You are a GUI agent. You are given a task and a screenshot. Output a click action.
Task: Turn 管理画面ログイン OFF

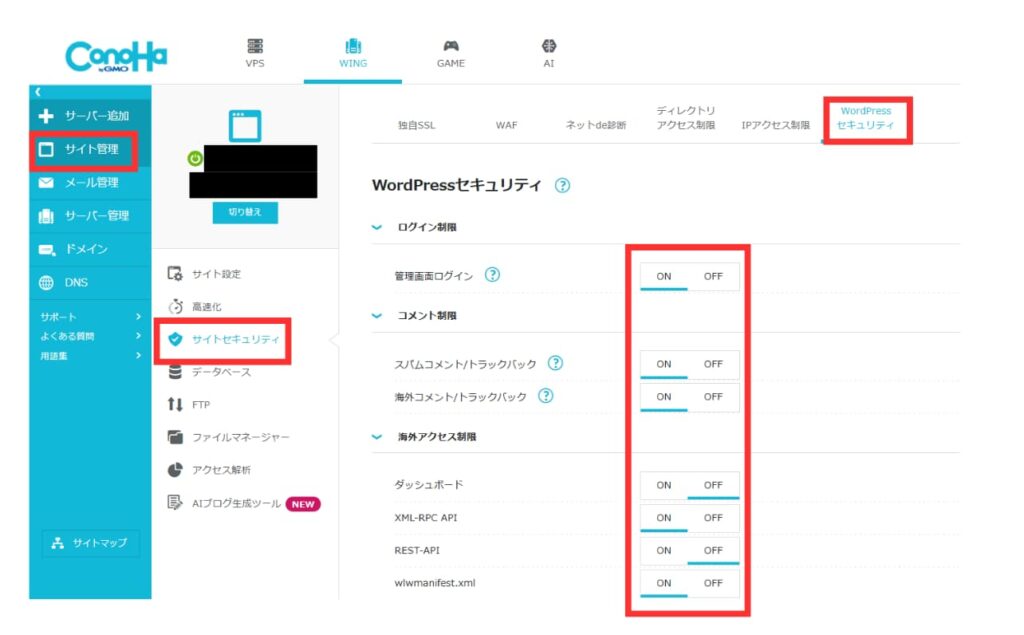click(x=713, y=276)
